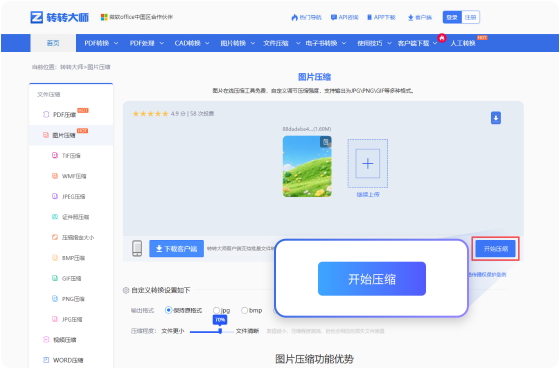Click the 4.9分 | 58次投票 rating text
The width and height of the screenshot is (560, 369).
[192, 114]
